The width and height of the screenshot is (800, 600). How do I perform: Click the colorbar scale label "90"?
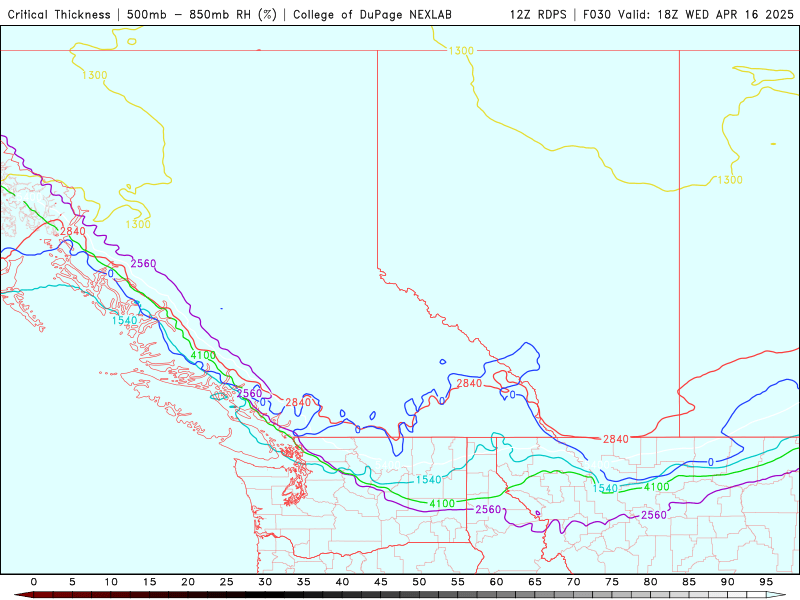[728, 582]
